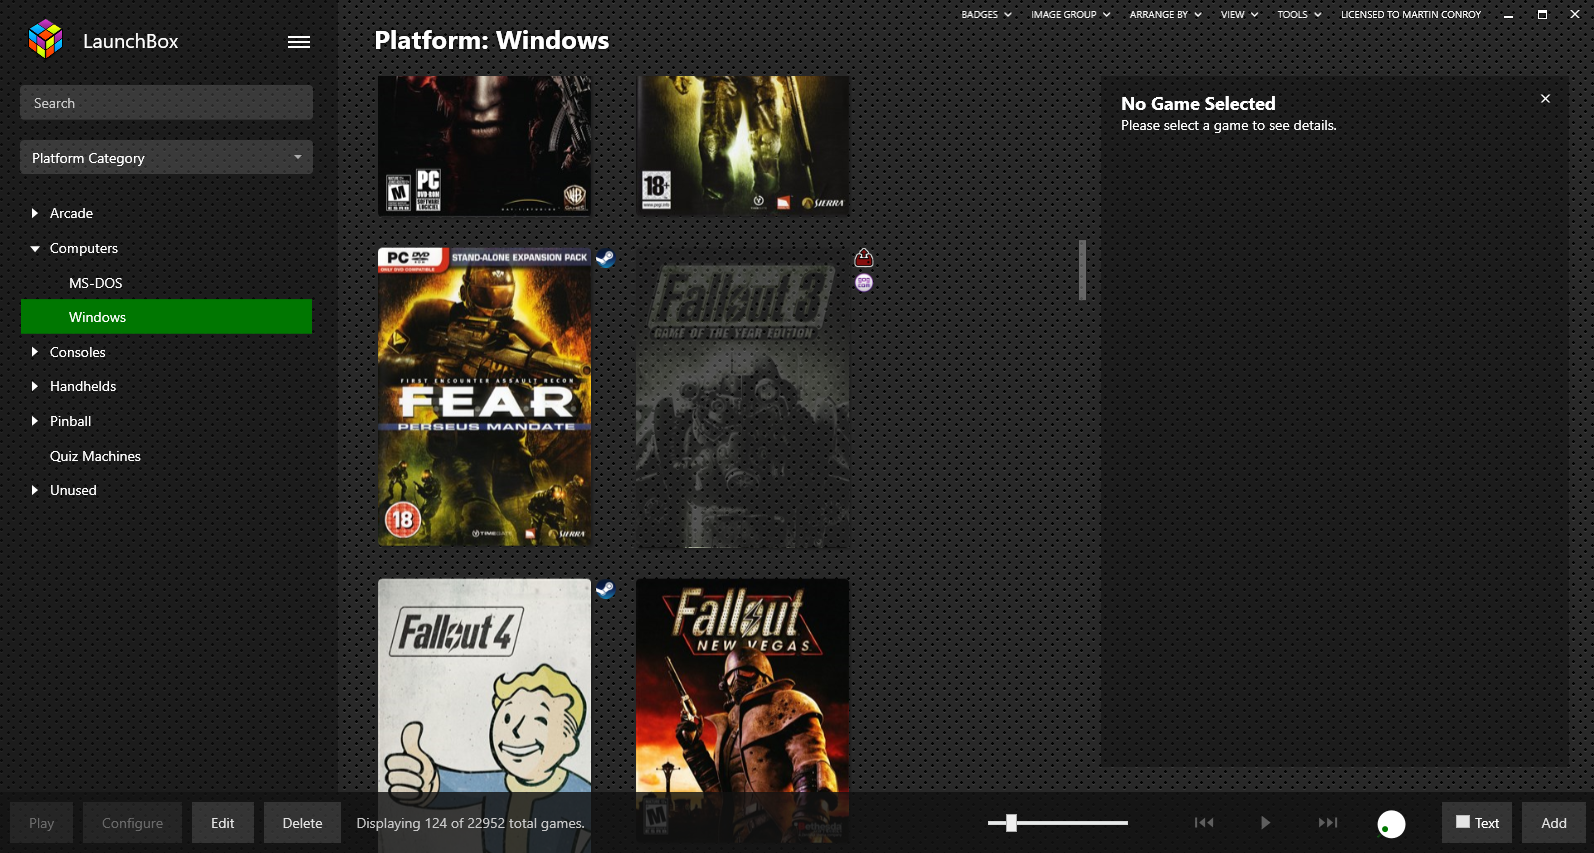Toggle the Text view checkbox
The width and height of the screenshot is (1594, 853).
pos(1463,822)
